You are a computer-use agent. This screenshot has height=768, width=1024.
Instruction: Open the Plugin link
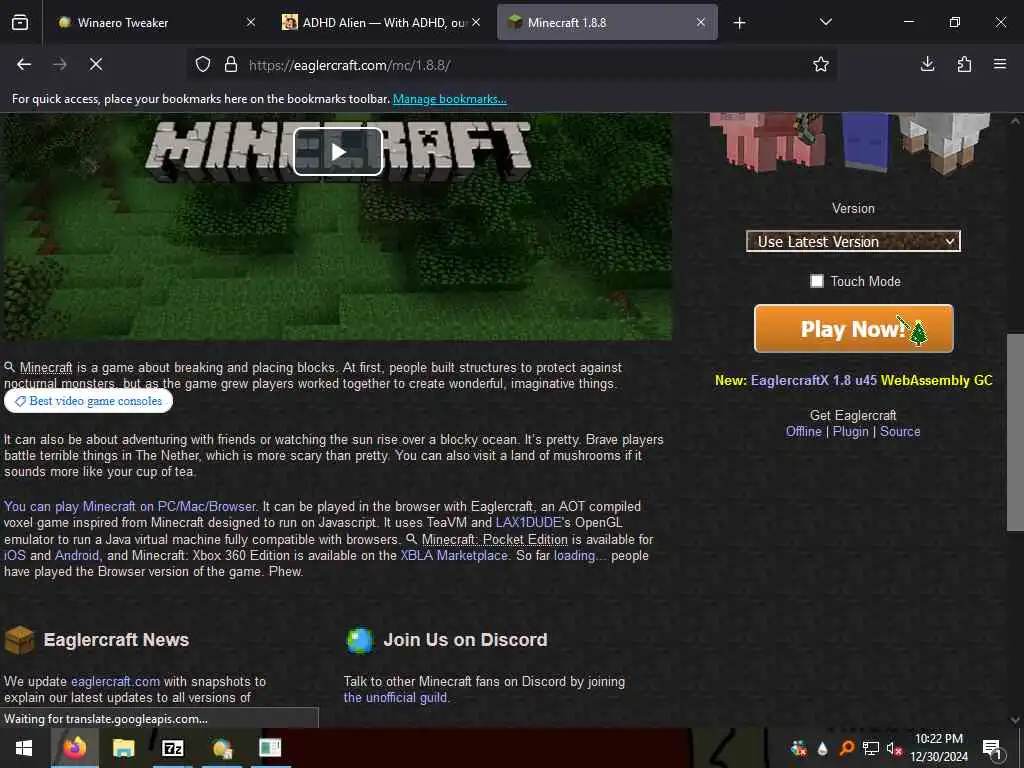850,432
